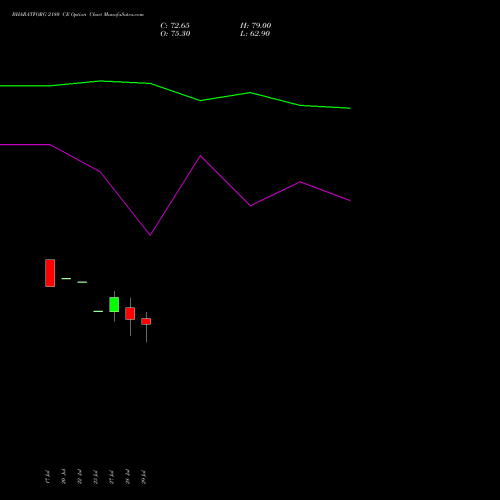Click the "27 Jul" date axis label

pyautogui.click(x=111, y=477)
